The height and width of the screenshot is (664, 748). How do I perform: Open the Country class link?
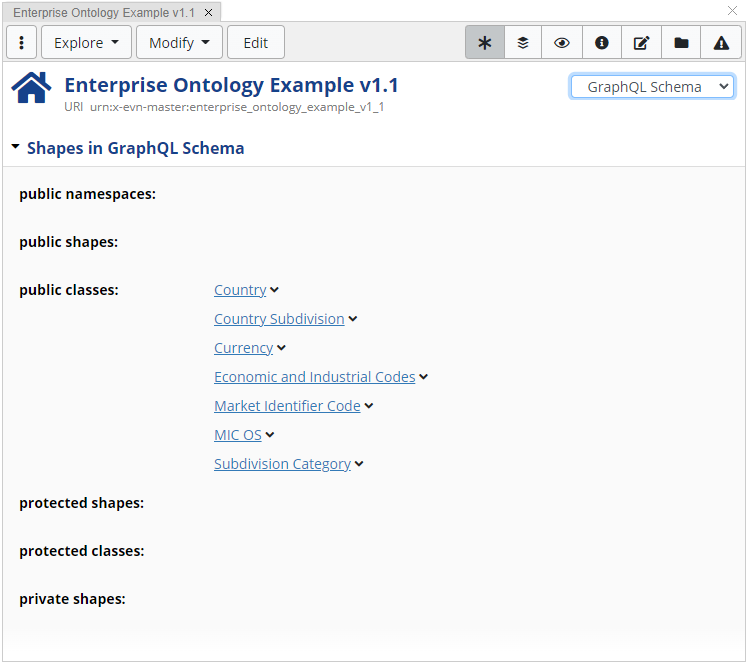(x=240, y=290)
